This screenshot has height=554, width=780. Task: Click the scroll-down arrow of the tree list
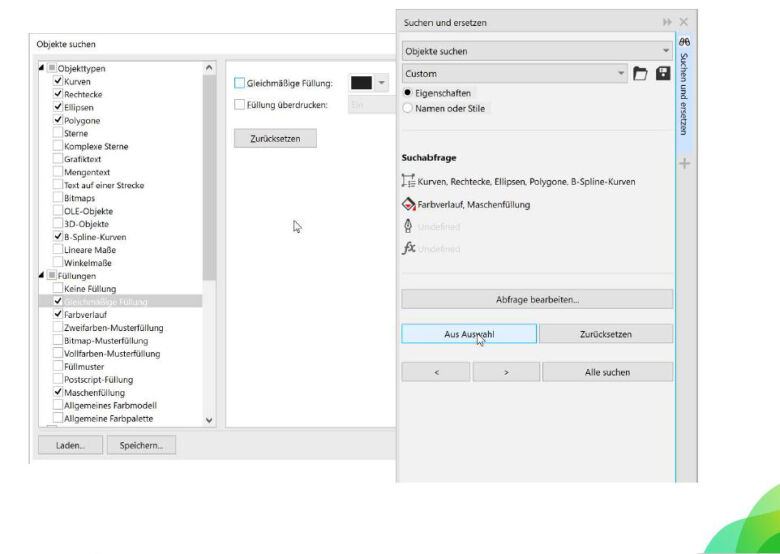coord(209,420)
